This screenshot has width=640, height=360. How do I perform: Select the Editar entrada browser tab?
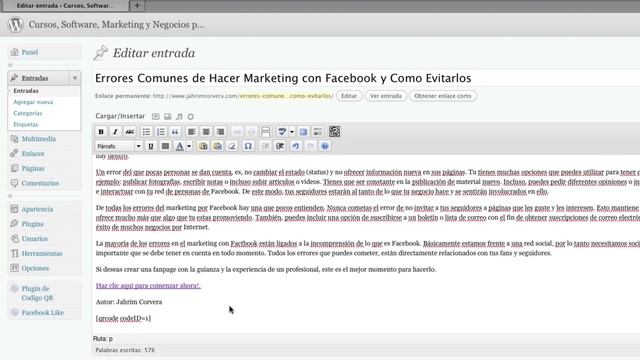[65, 5]
